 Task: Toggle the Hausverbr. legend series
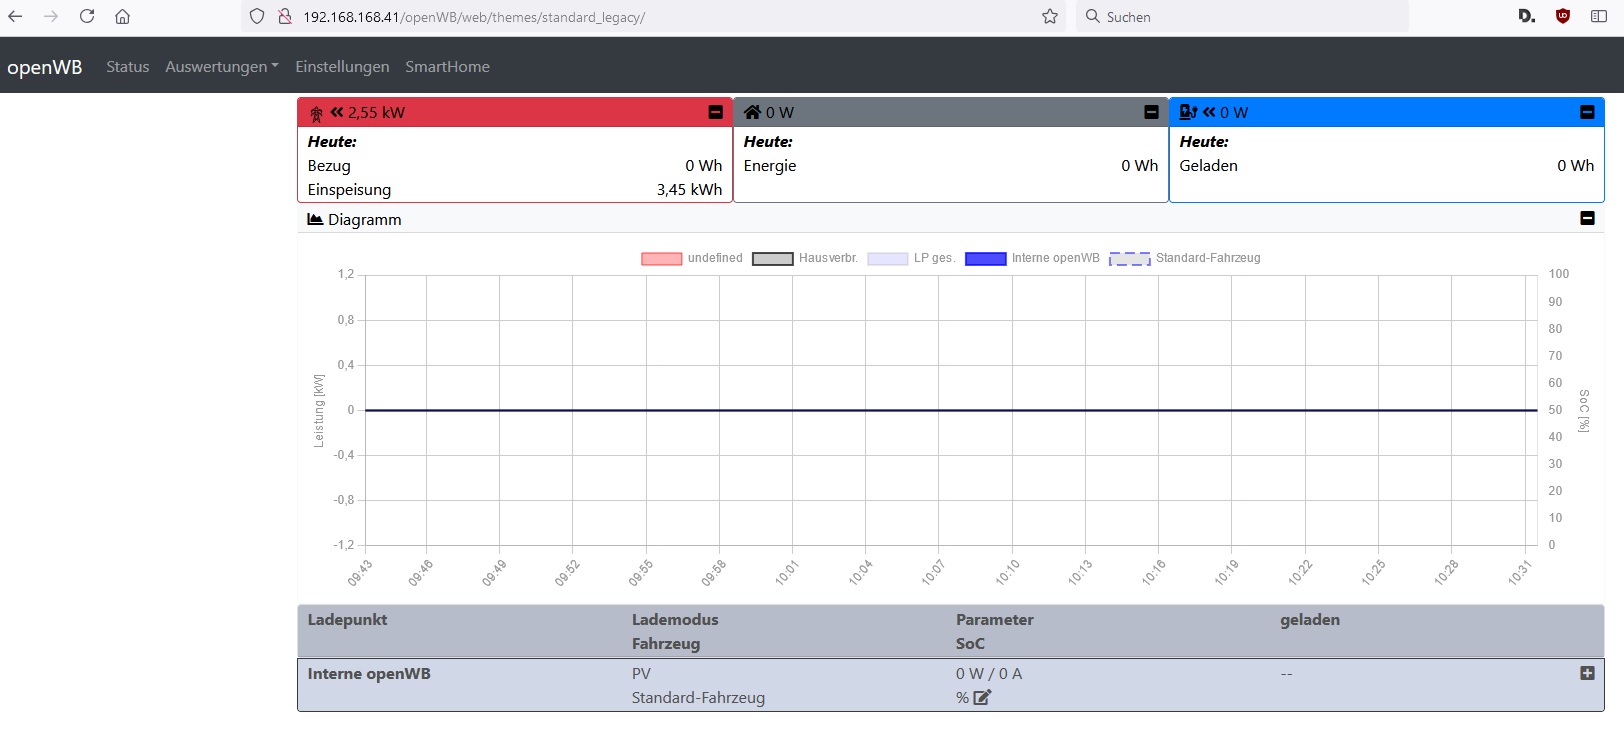point(805,258)
